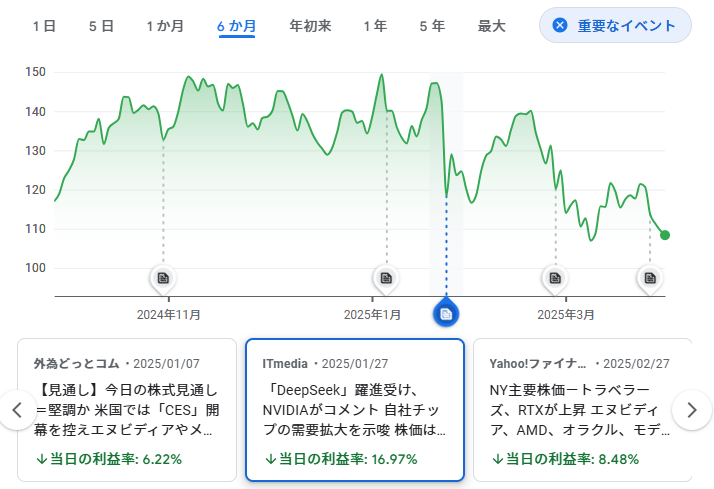Click the 150 value on price axis
The height and width of the screenshot is (489, 714).
click(36, 72)
